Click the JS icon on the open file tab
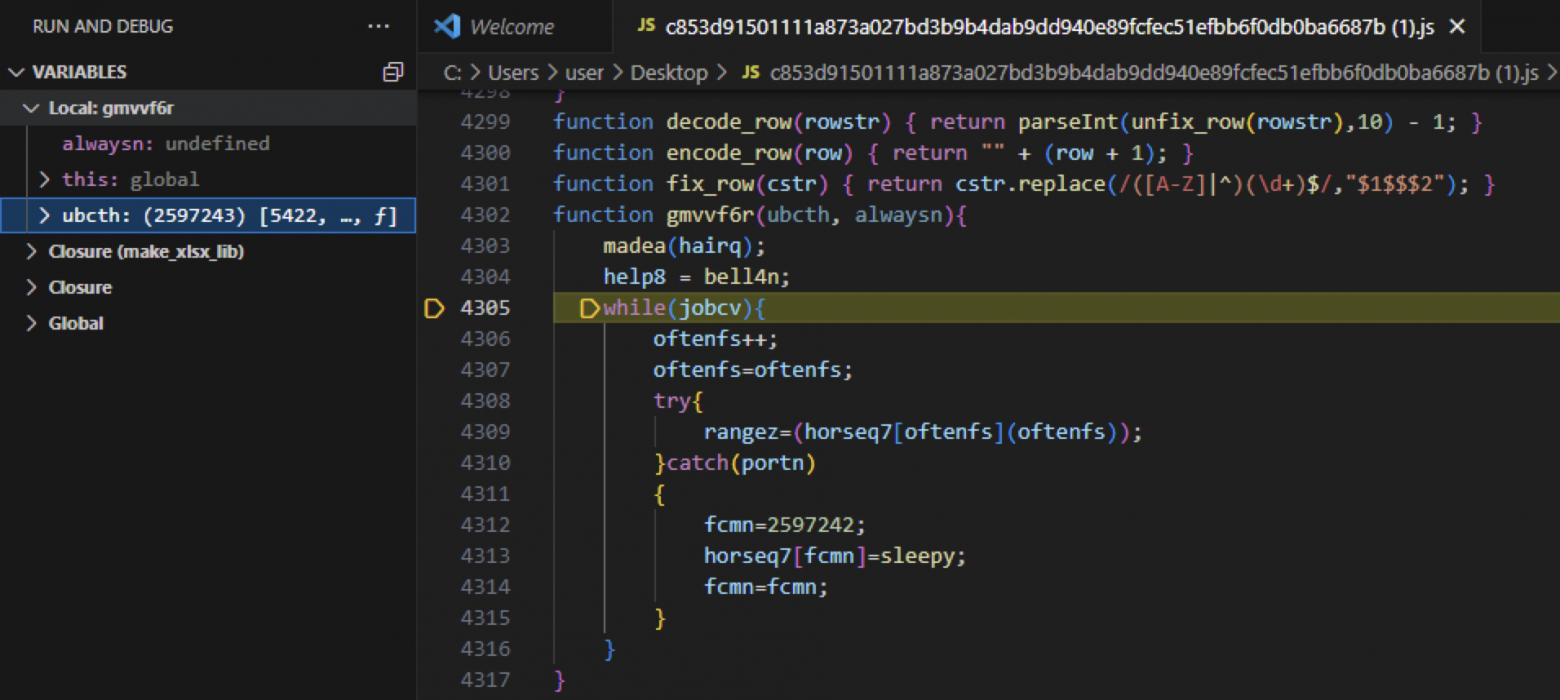Image resolution: width=1560 pixels, height=700 pixels. 645,27
